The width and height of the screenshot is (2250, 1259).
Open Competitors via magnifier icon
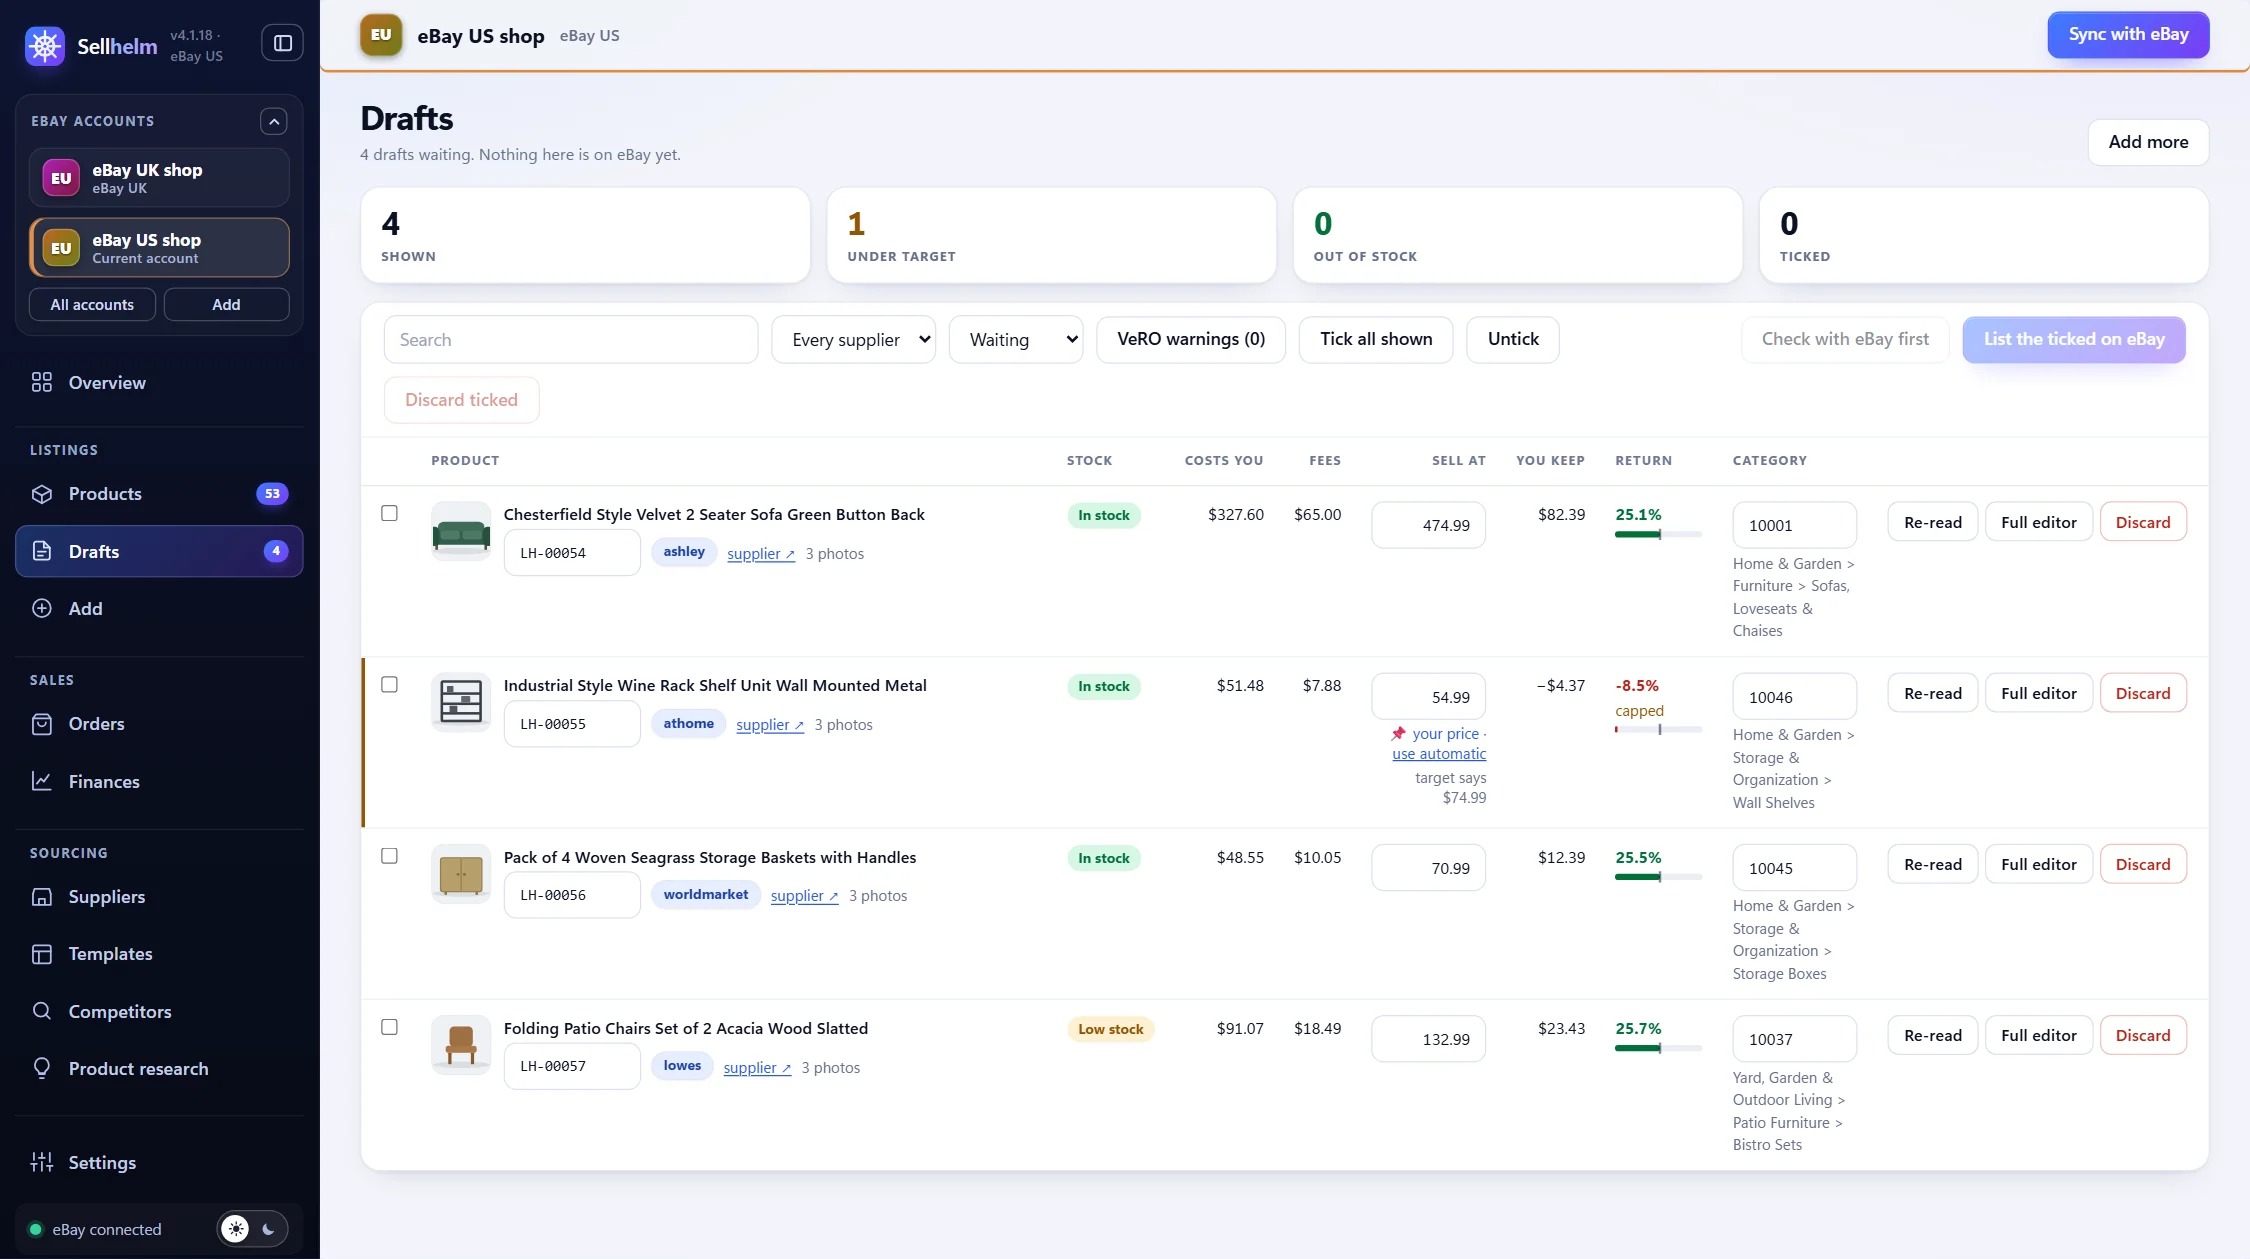[x=42, y=1011]
